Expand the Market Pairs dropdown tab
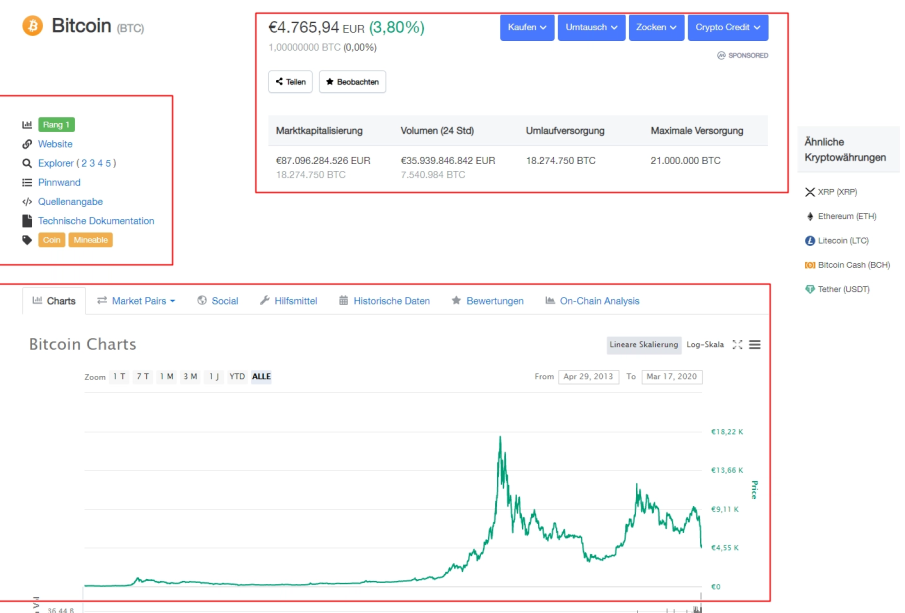Screen dimensions: 905x613 coord(136,301)
